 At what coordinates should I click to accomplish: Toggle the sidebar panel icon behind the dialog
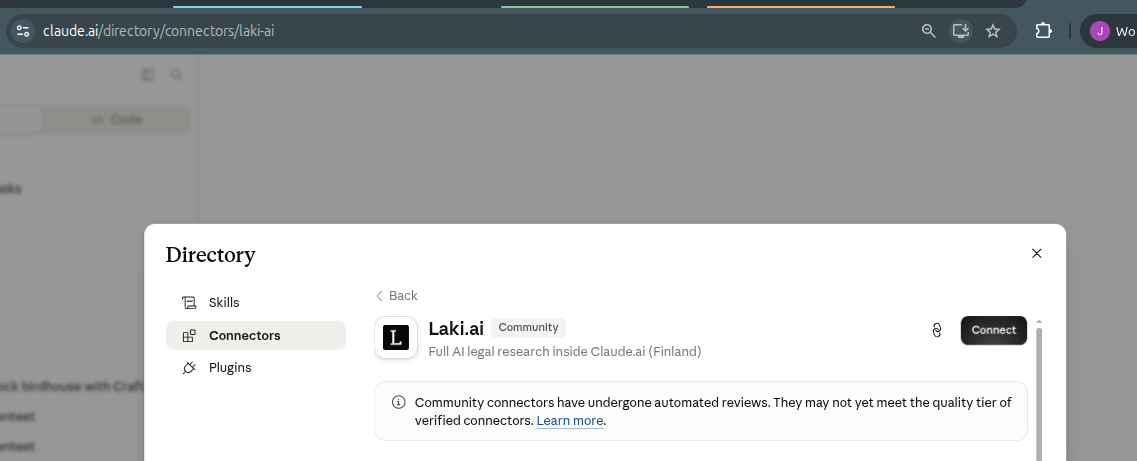(148, 75)
